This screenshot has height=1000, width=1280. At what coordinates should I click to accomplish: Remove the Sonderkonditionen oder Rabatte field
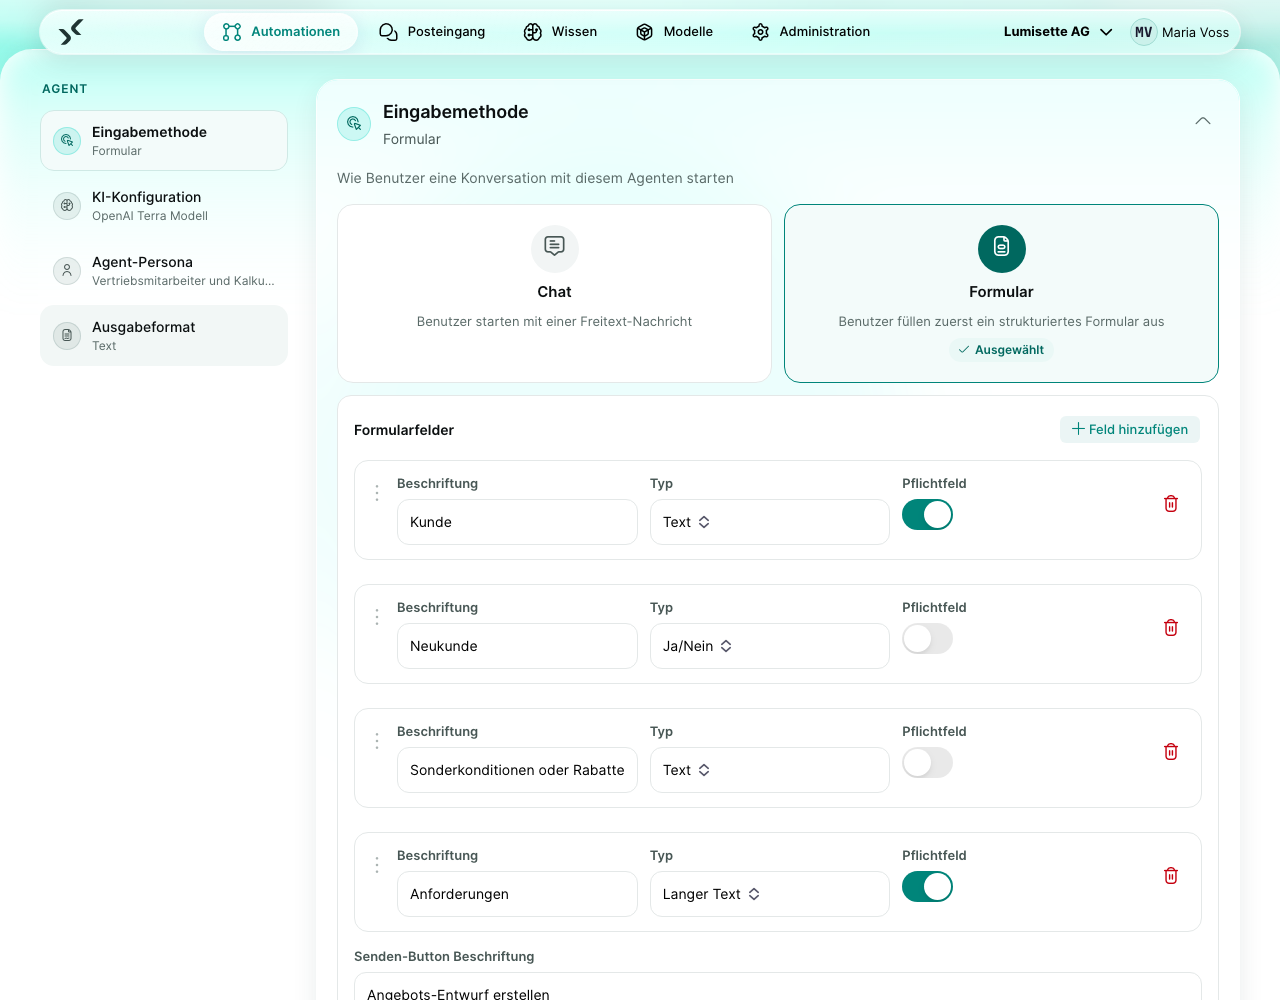(x=1171, y=752)
